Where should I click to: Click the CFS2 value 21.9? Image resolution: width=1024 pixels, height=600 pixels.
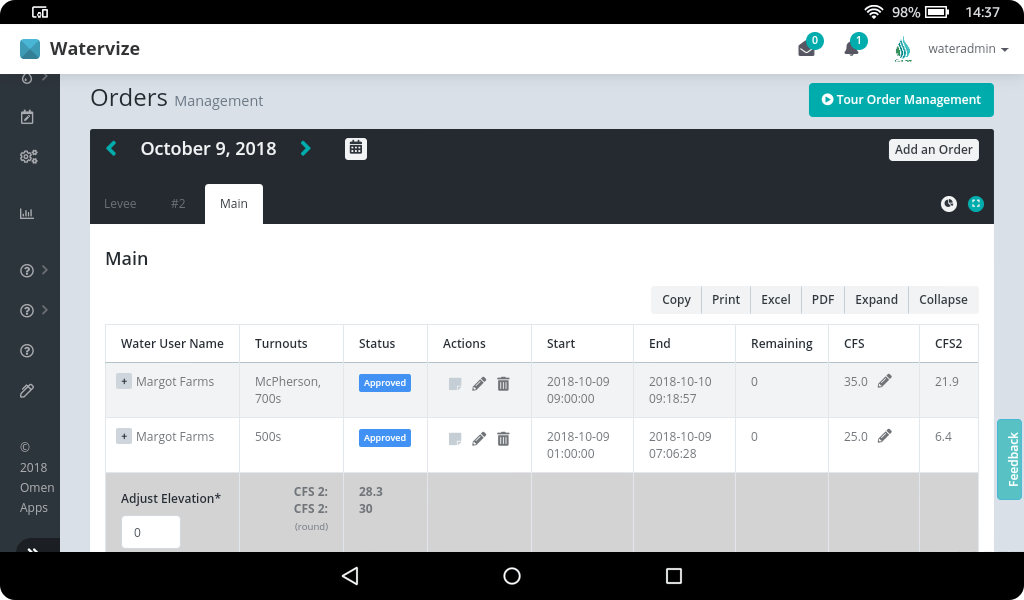[946, 382]
